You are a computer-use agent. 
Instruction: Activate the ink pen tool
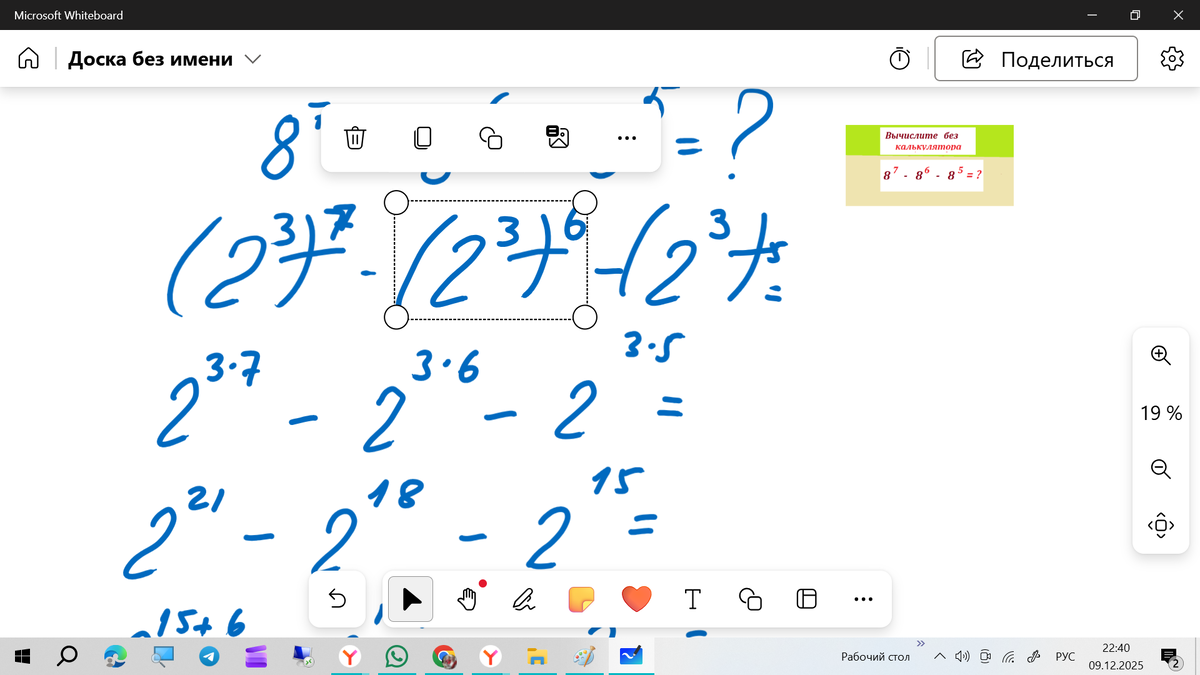coord(524,599)
